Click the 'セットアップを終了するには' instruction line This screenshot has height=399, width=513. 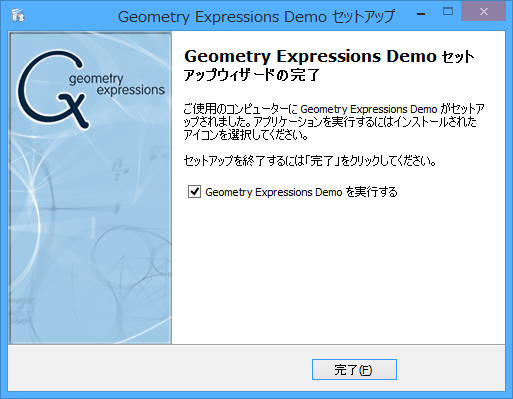pos(310,161)
